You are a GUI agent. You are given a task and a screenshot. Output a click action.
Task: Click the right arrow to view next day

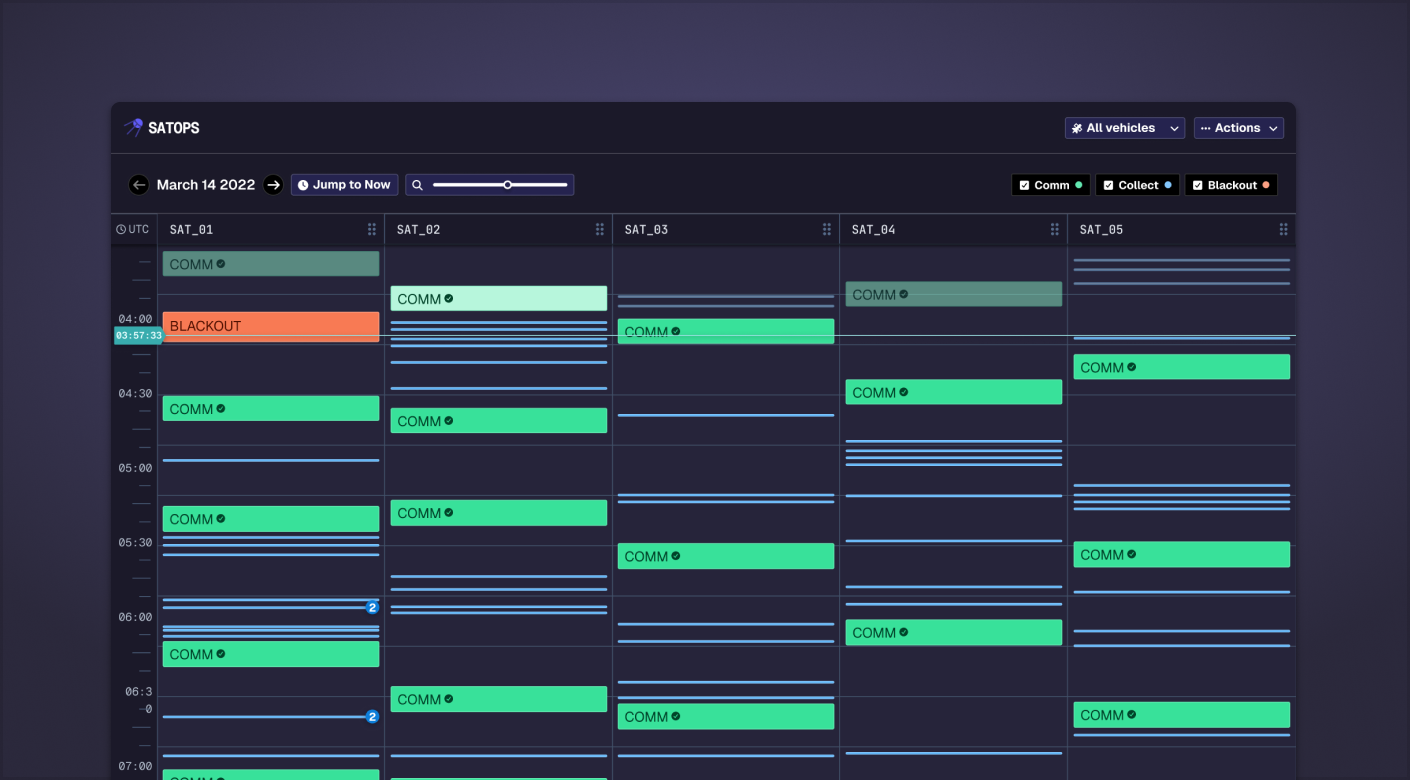point(273,184)
